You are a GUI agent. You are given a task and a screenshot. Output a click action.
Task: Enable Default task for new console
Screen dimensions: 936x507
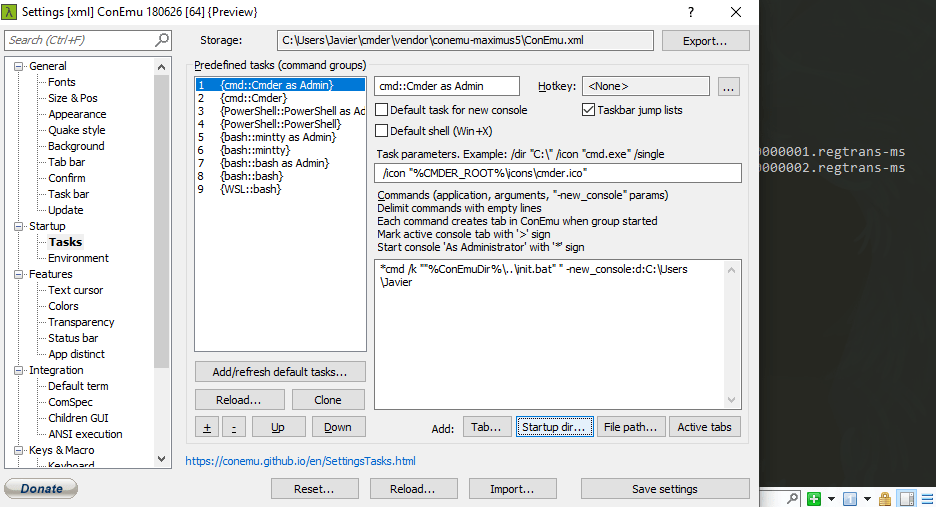click(381, 110)
